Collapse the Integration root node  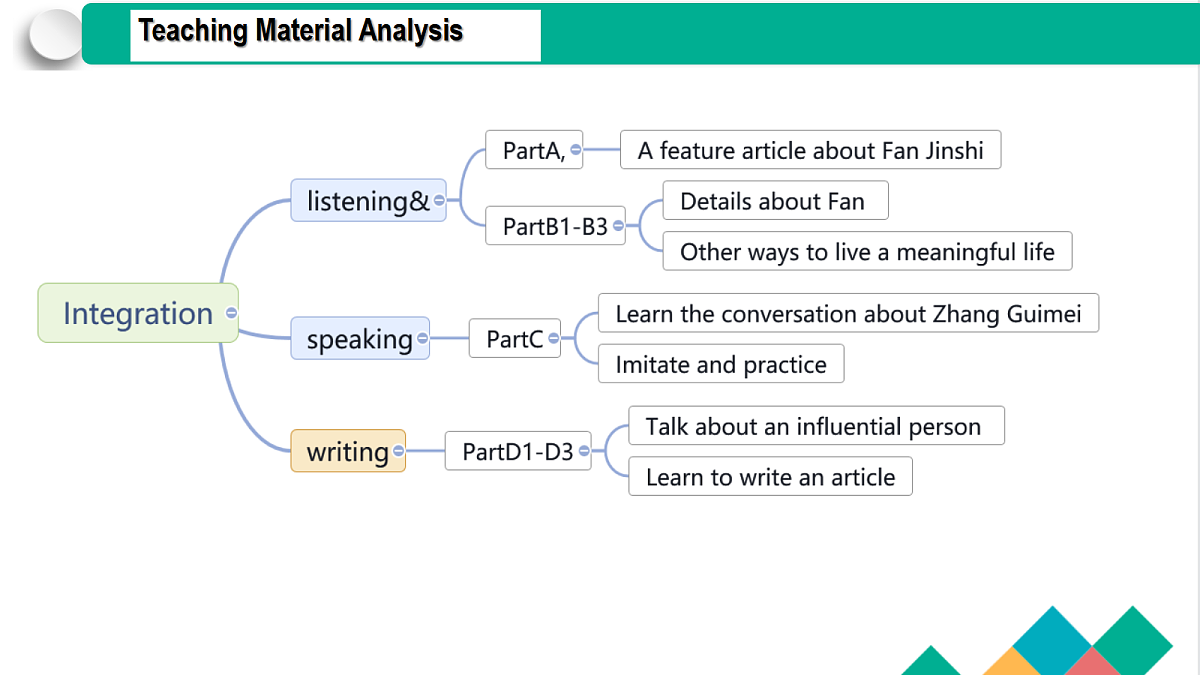(x=231, y=313)
